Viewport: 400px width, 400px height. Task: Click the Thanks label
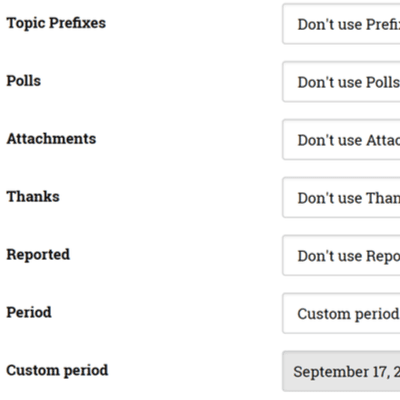click(x=33, y=197)
